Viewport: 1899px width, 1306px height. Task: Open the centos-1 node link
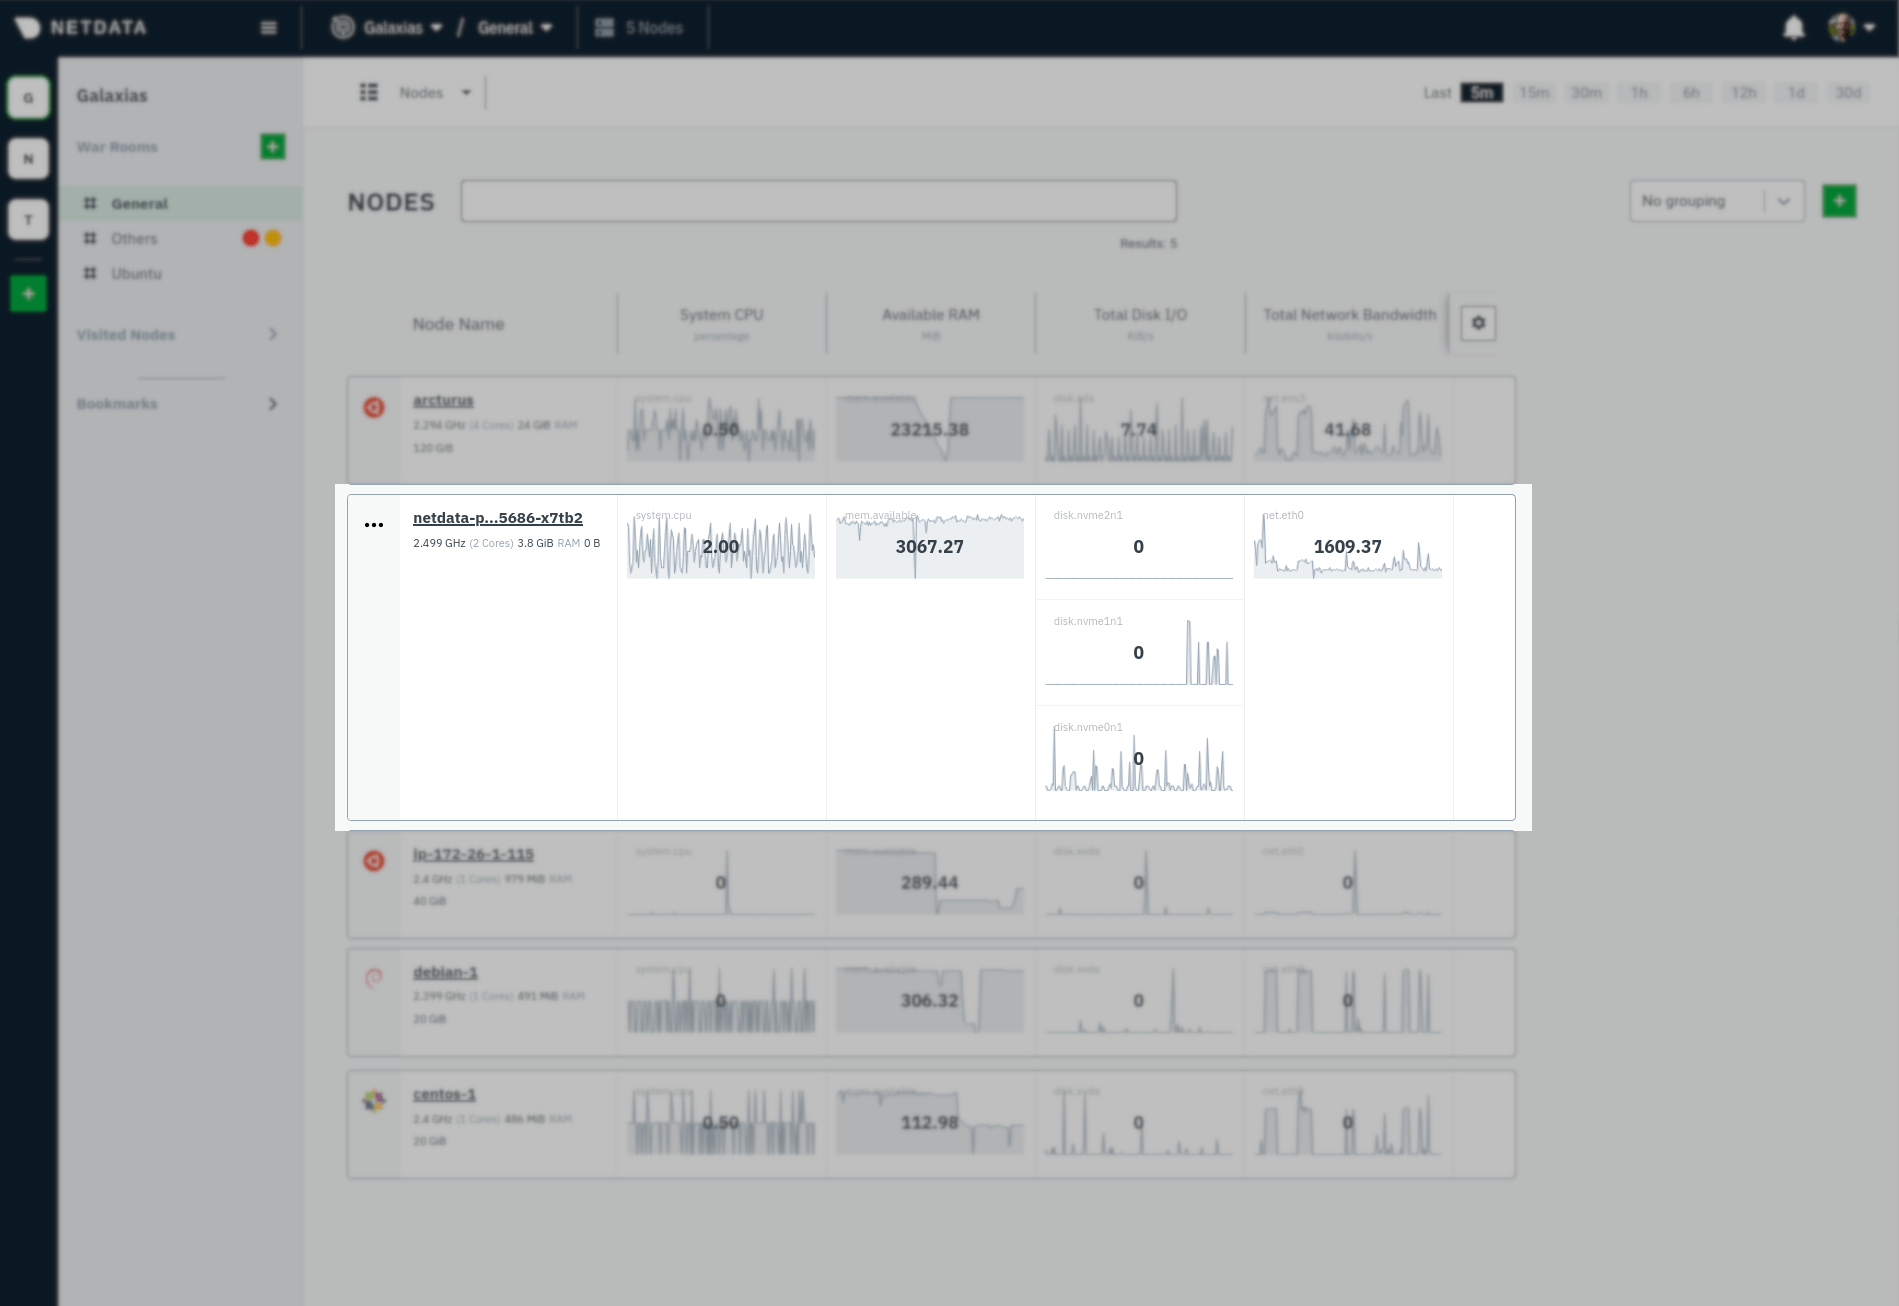click(x=444, y=1095)
